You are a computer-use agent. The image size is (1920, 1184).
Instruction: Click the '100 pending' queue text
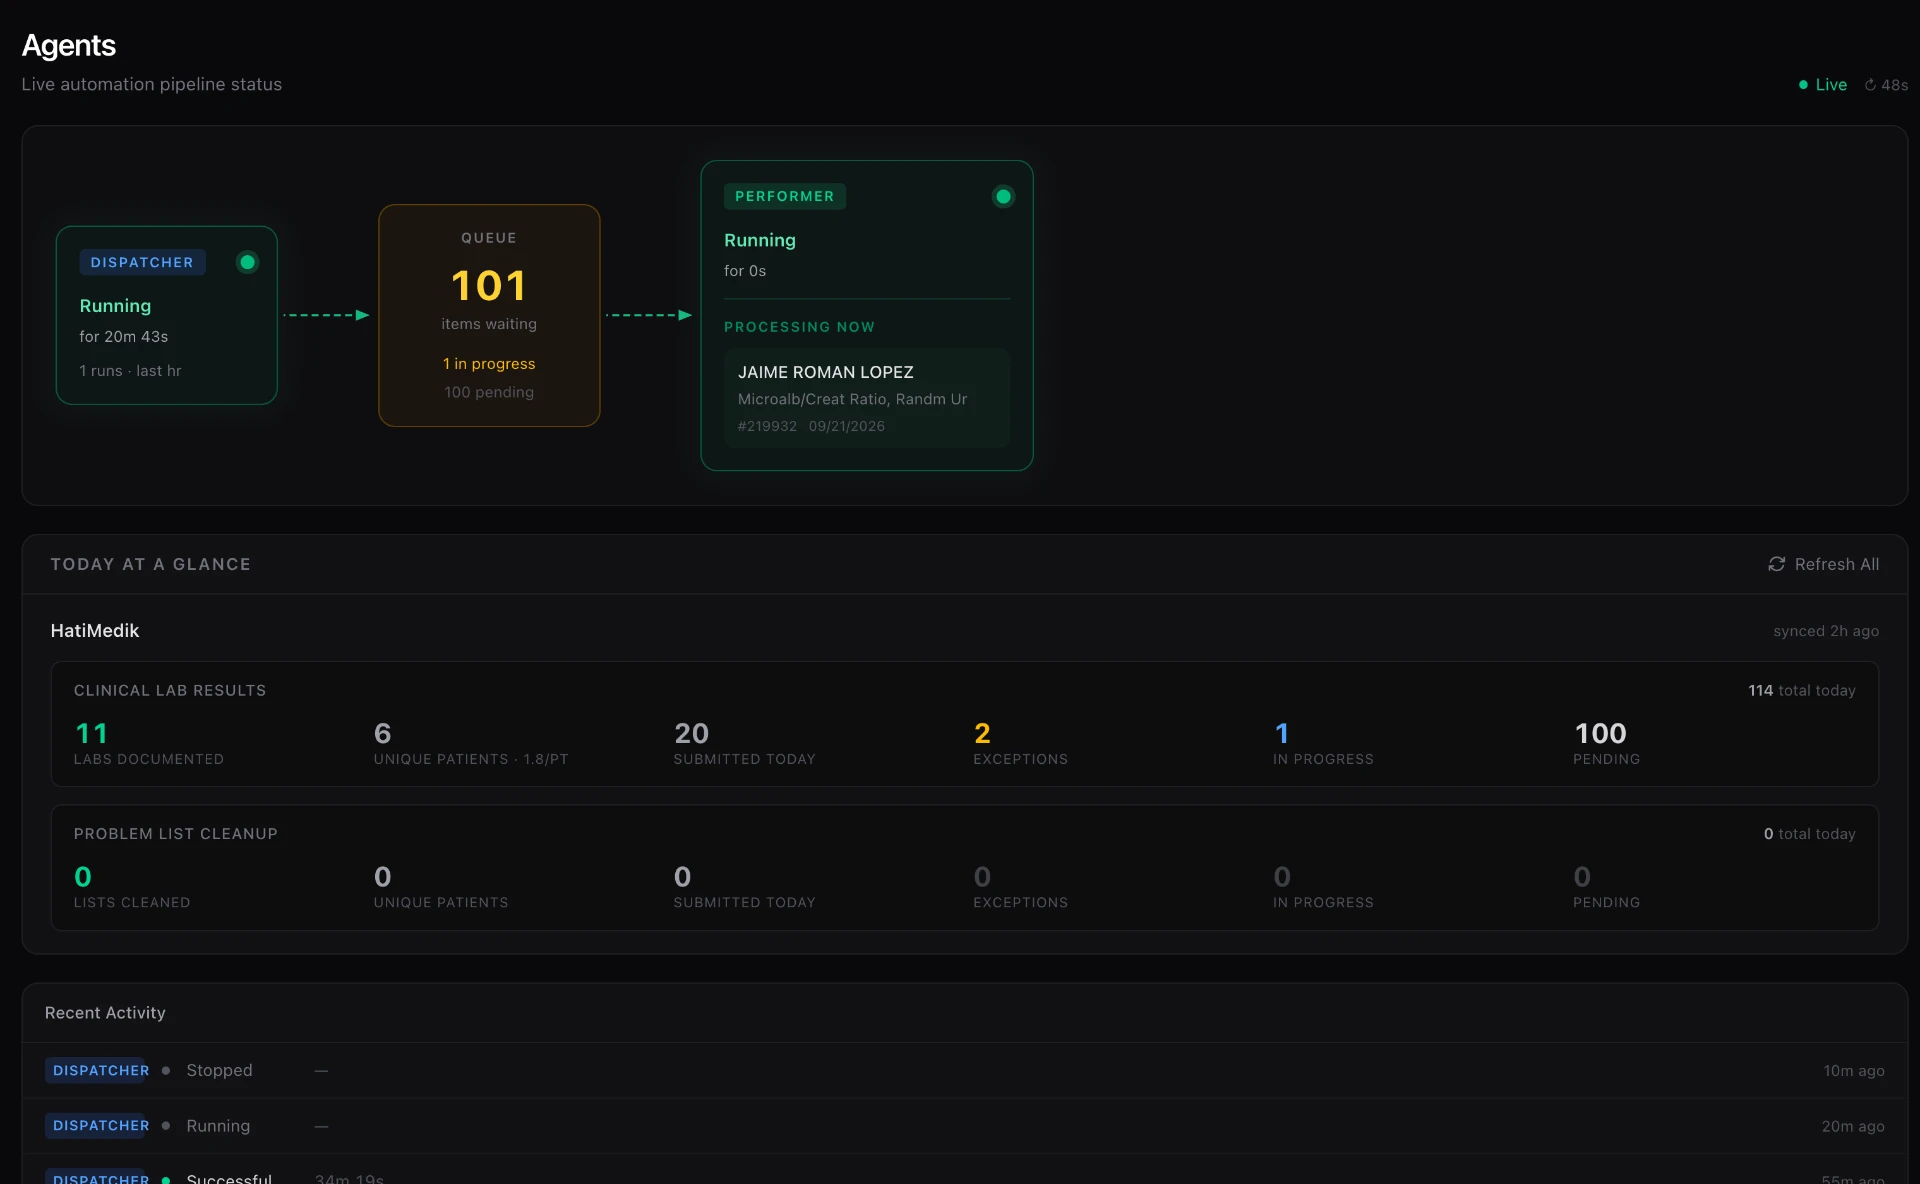click(489, 392)
